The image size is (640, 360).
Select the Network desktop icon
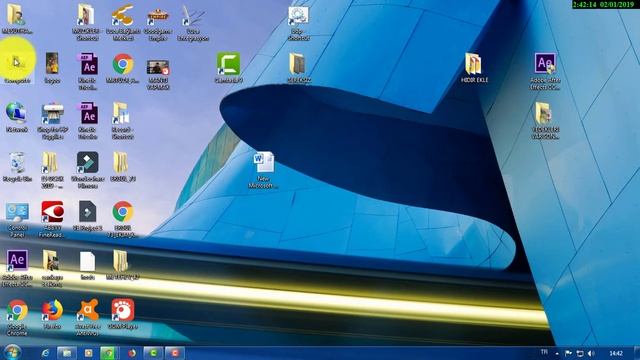coord(16,113)
